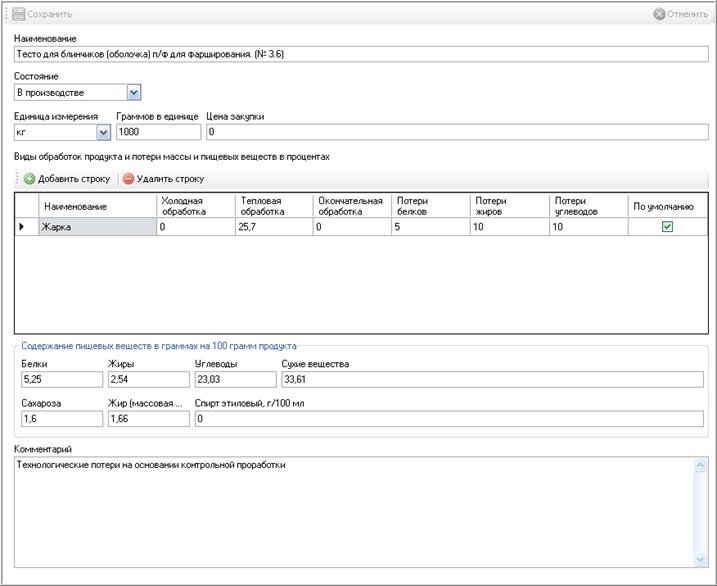Click the Отменить cancel icon
Viewport: 717px width, 586px height.
(x=659, y=14)
